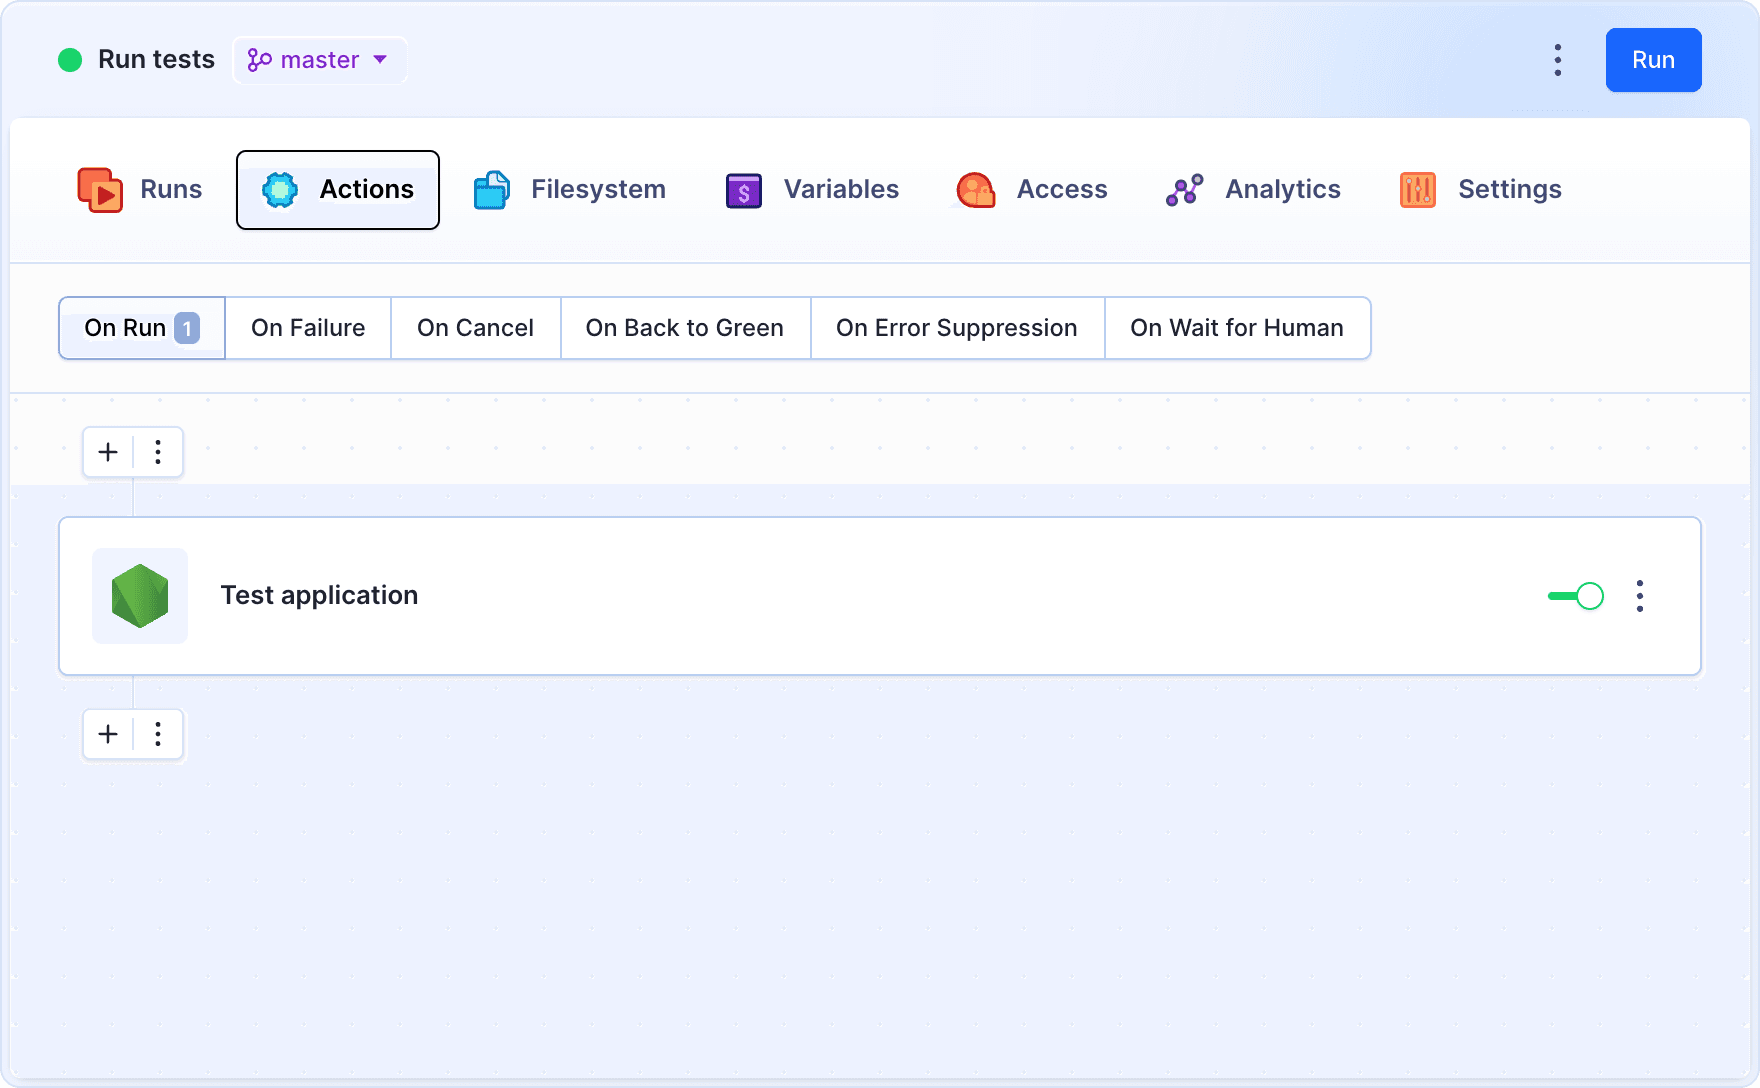Click the green status dot near Run tests
The width and height of the screenshot is (1760, 1088).
(x=69, y=60)
